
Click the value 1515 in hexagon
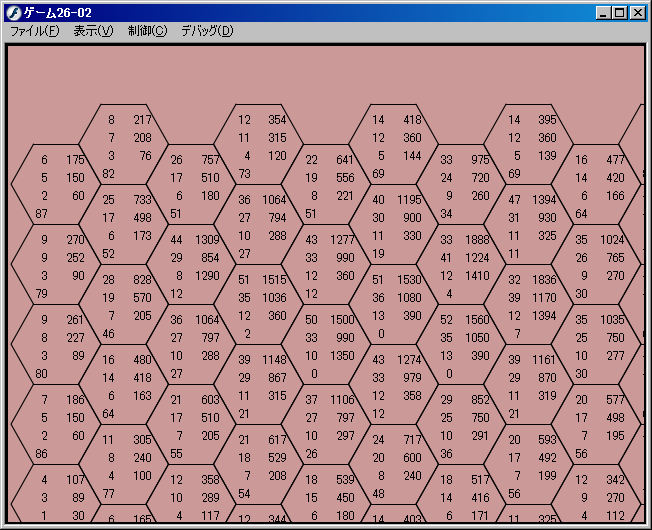tap(274, 280)
